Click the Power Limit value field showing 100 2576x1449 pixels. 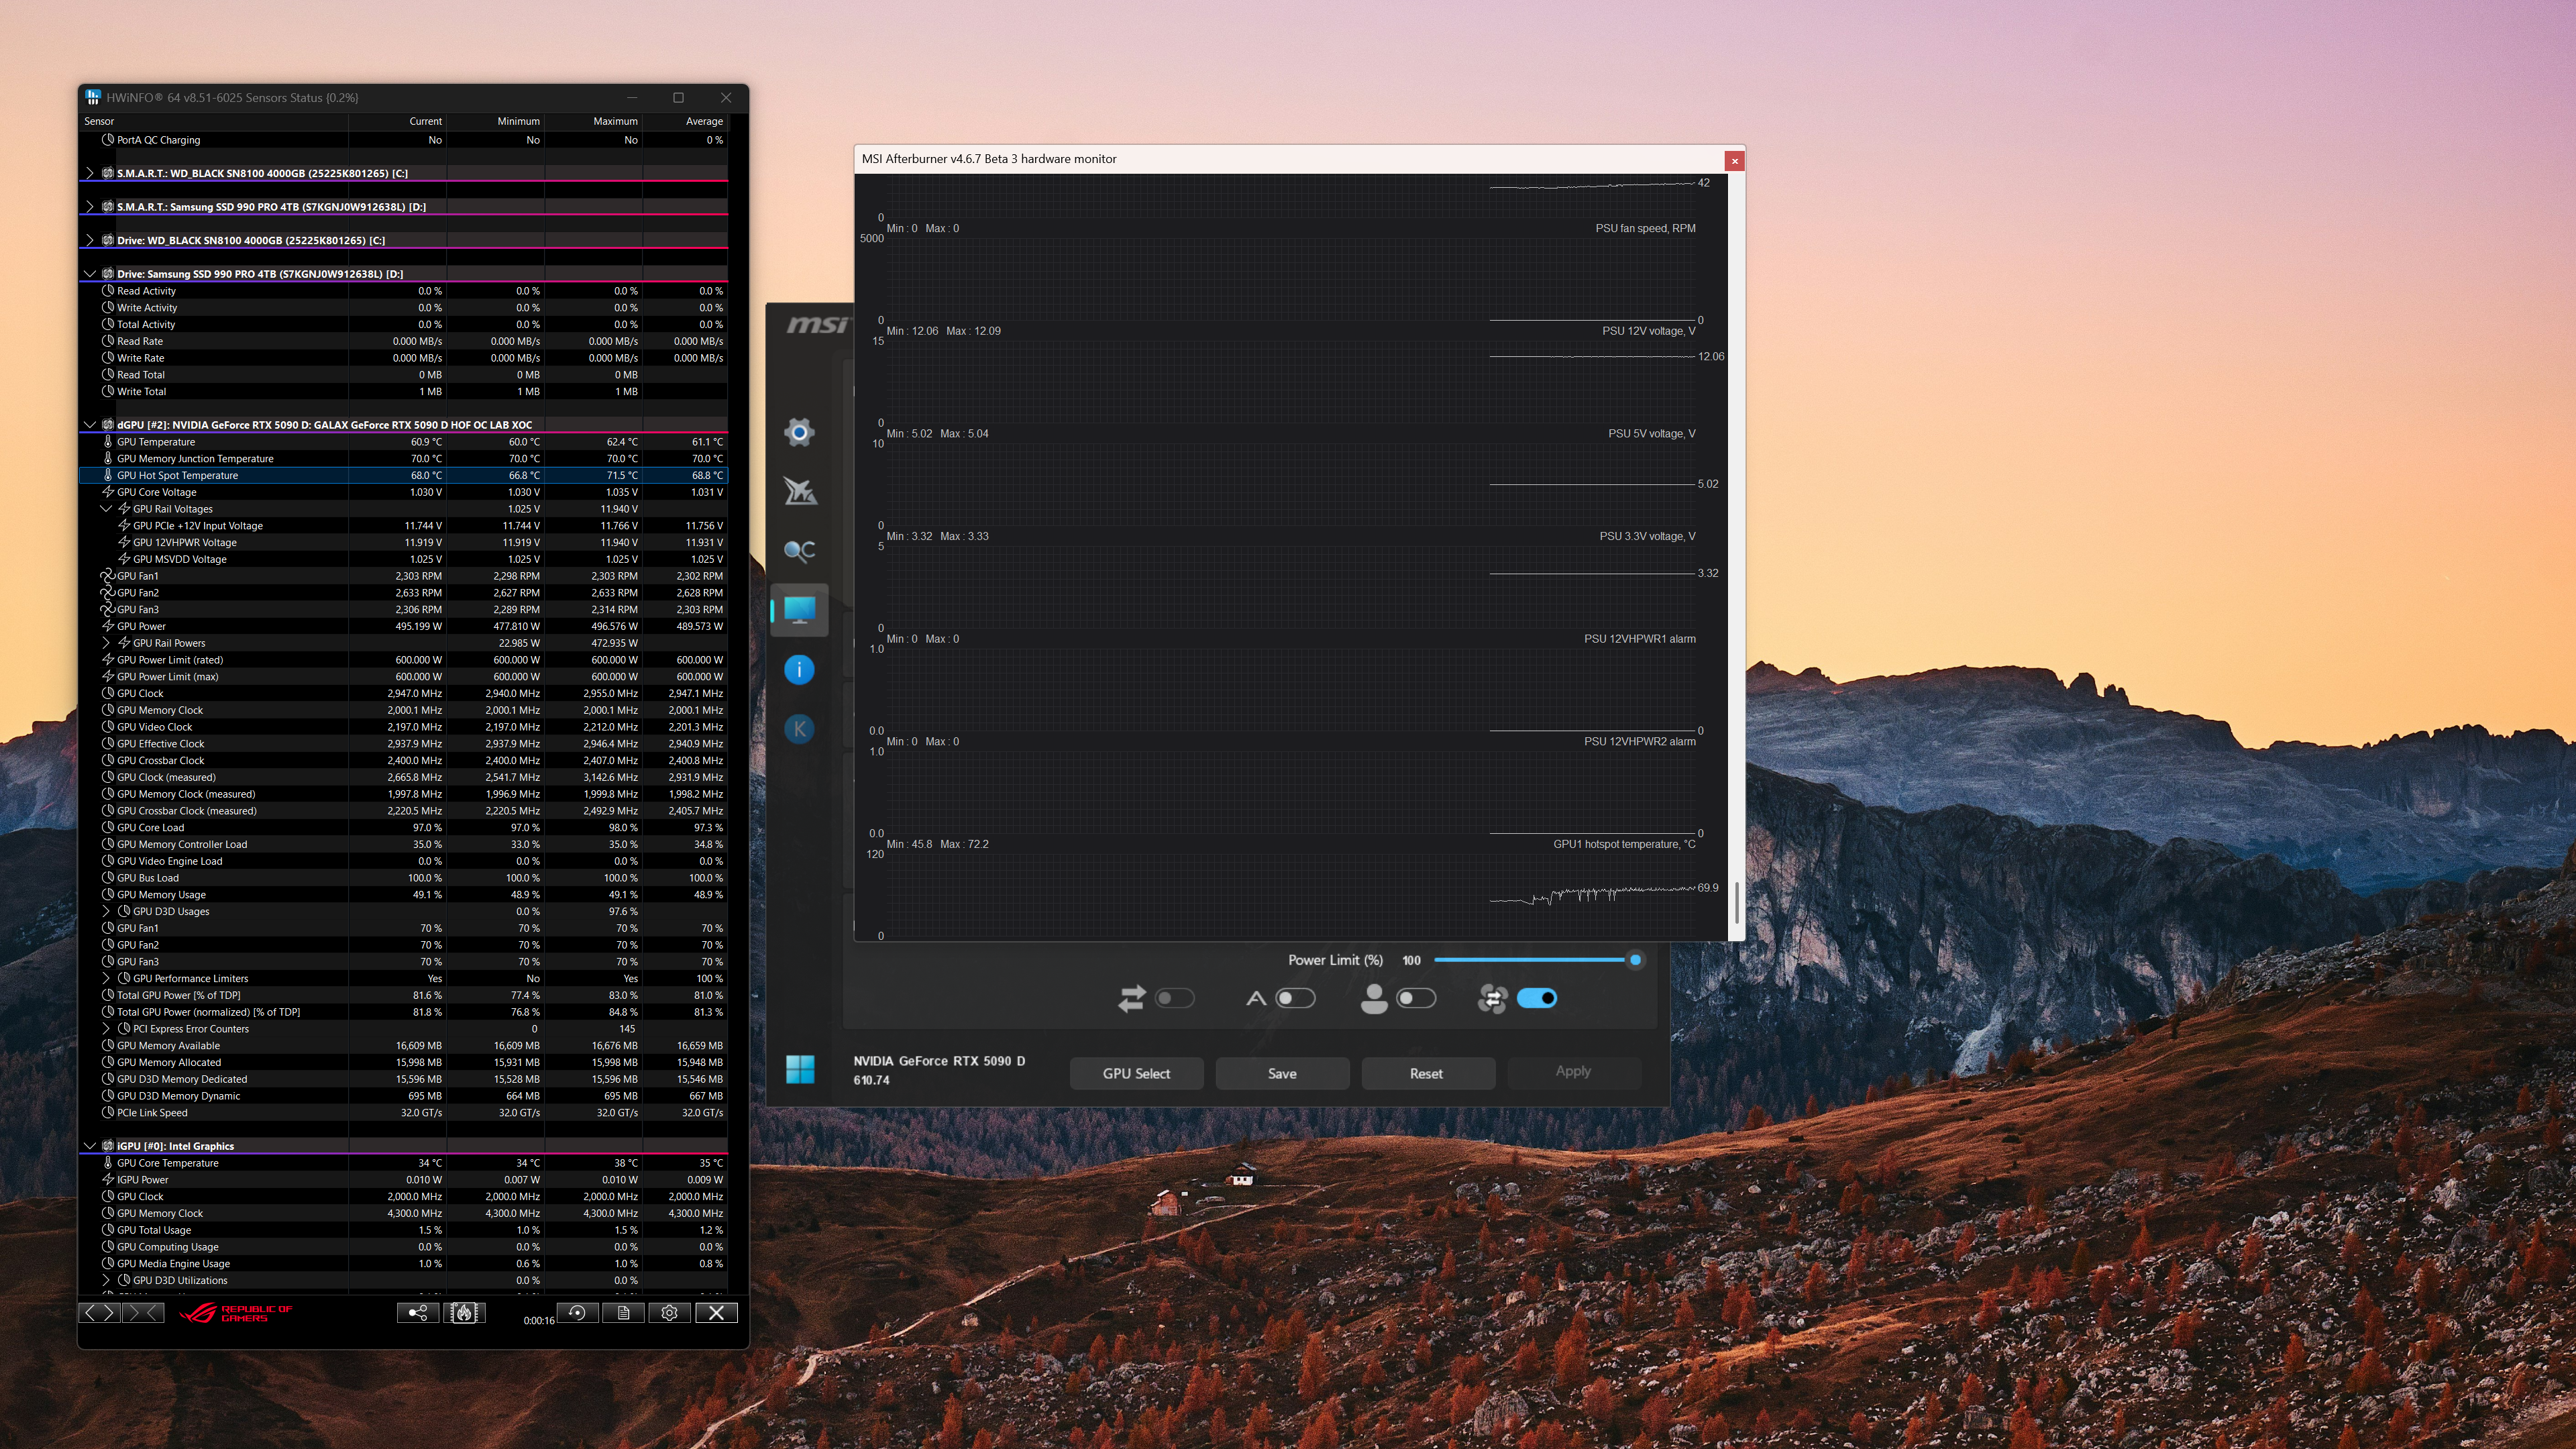click(x=1411, y=960)
